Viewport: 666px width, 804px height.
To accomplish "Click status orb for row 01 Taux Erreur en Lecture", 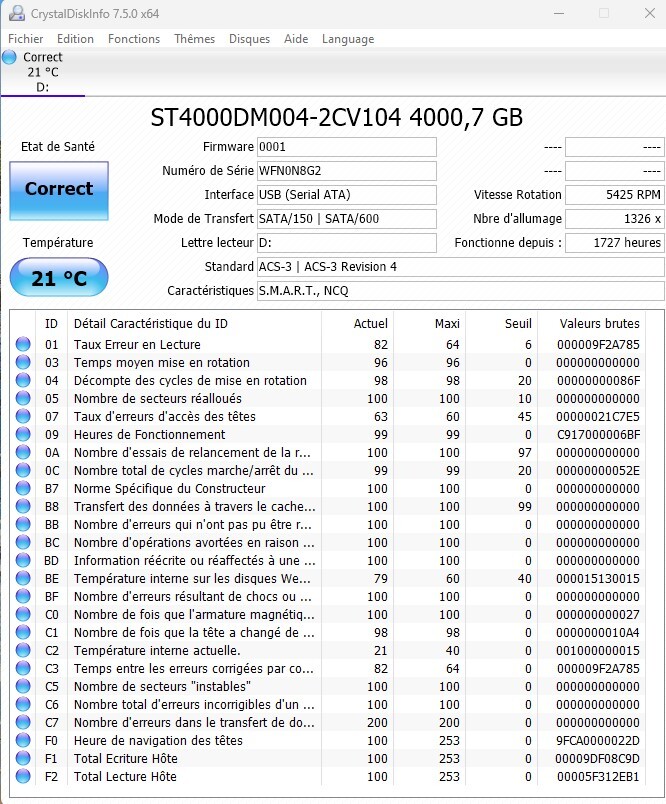I will pyautogui.click(x=23, y=344).
